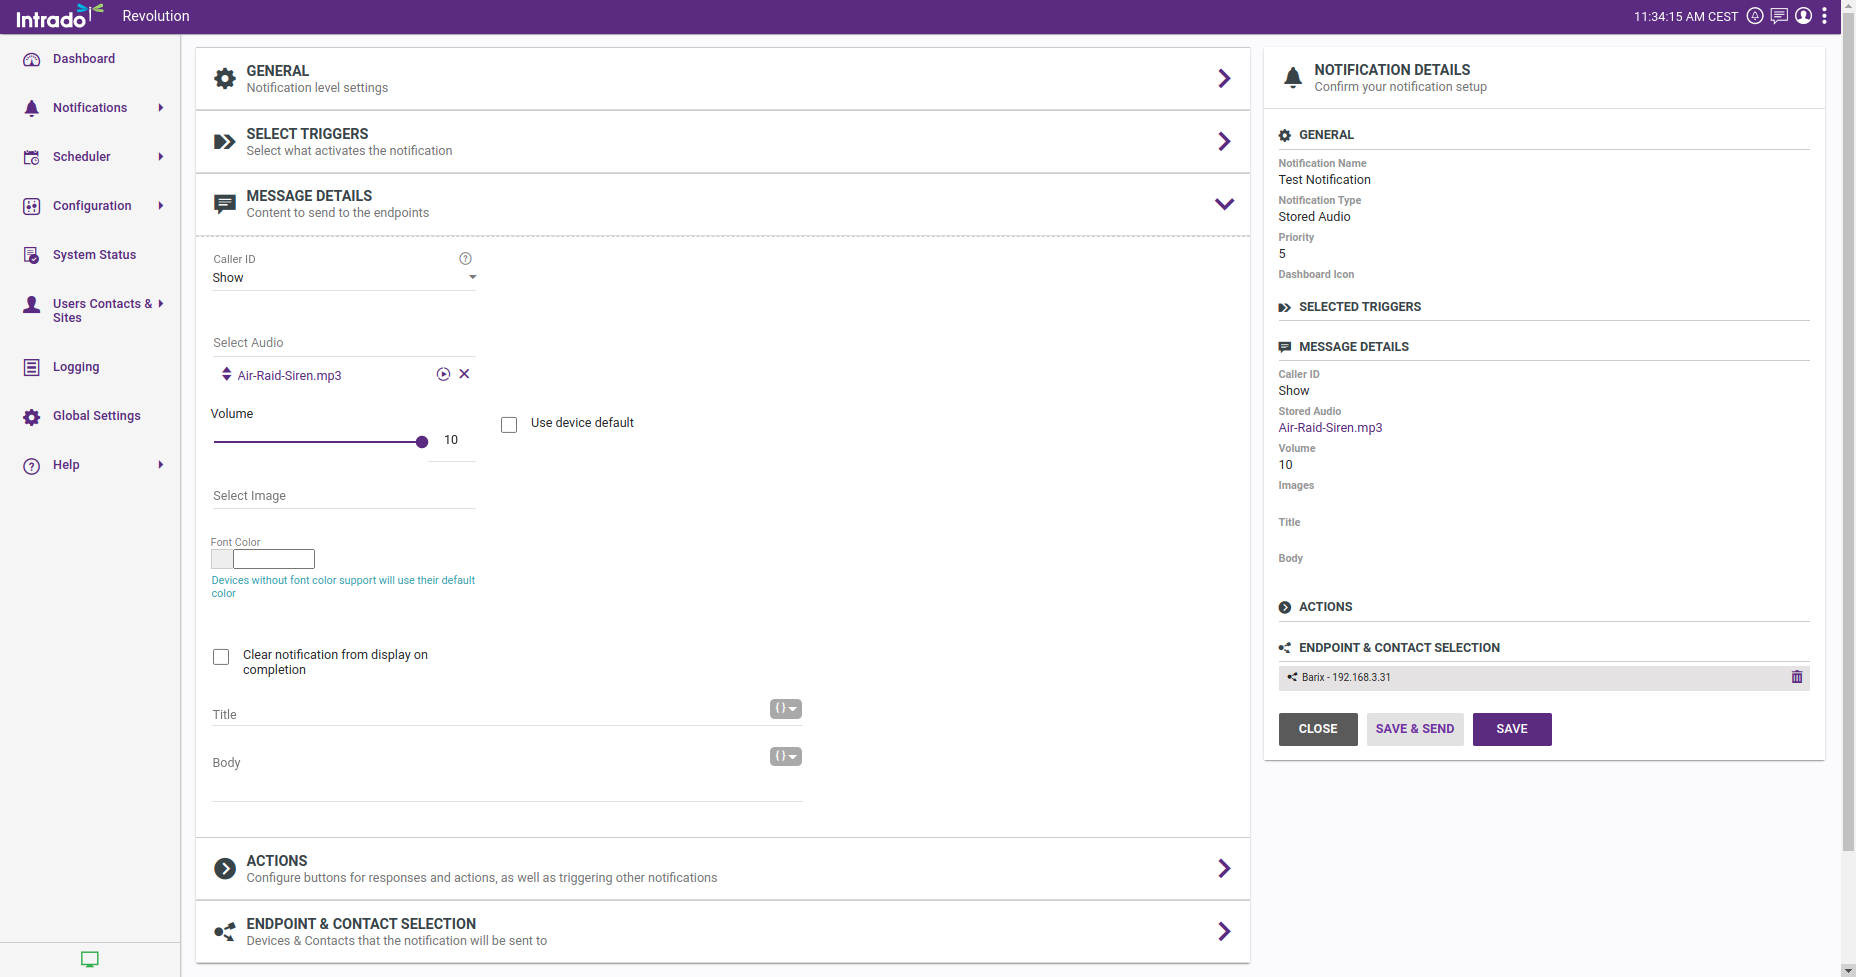The image size is (1856, 977).
Task: Remove the Air-Raid-Siren.mp3 audio file
Action: 464,374
